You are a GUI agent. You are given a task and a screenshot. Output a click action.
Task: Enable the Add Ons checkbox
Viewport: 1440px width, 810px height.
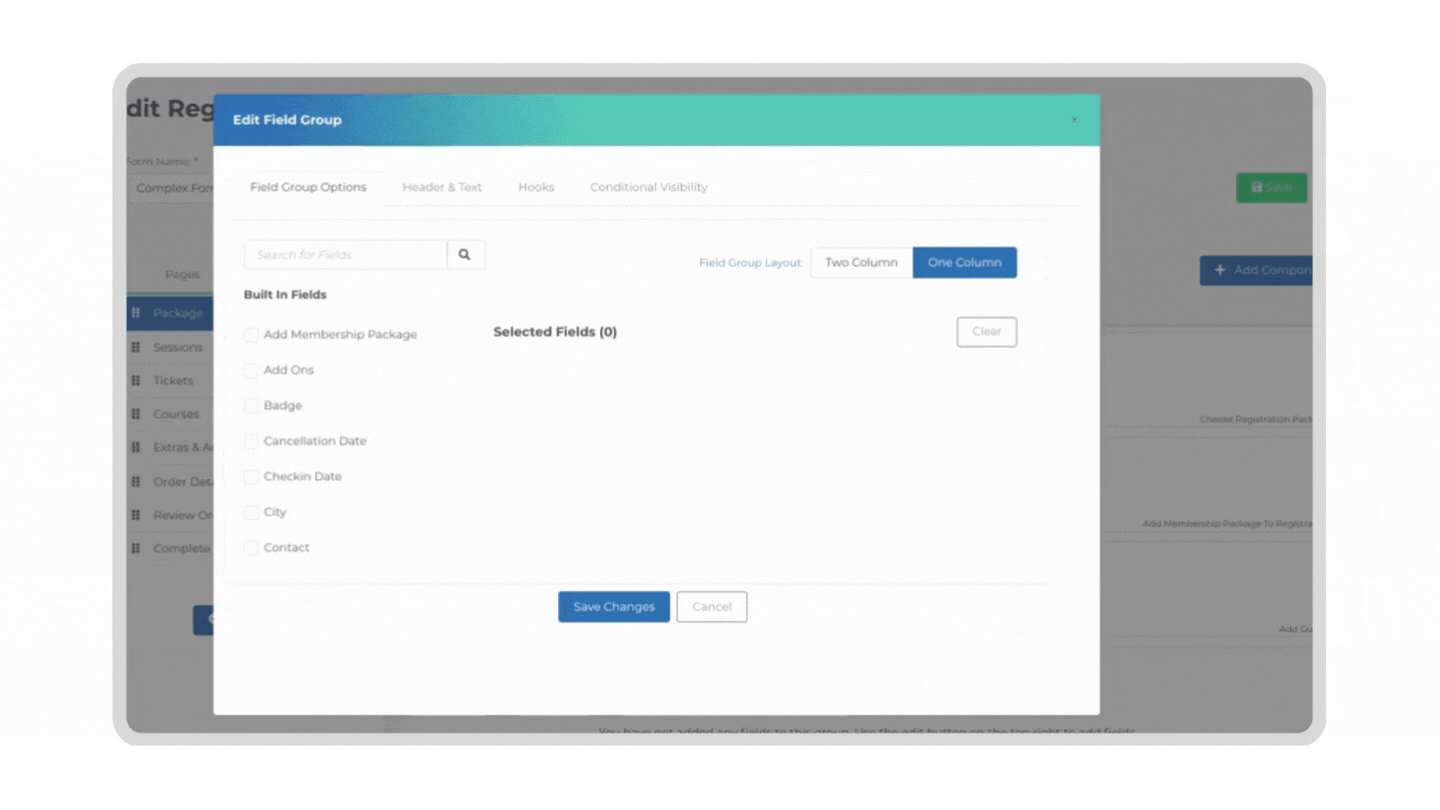(x=251, y=370)
